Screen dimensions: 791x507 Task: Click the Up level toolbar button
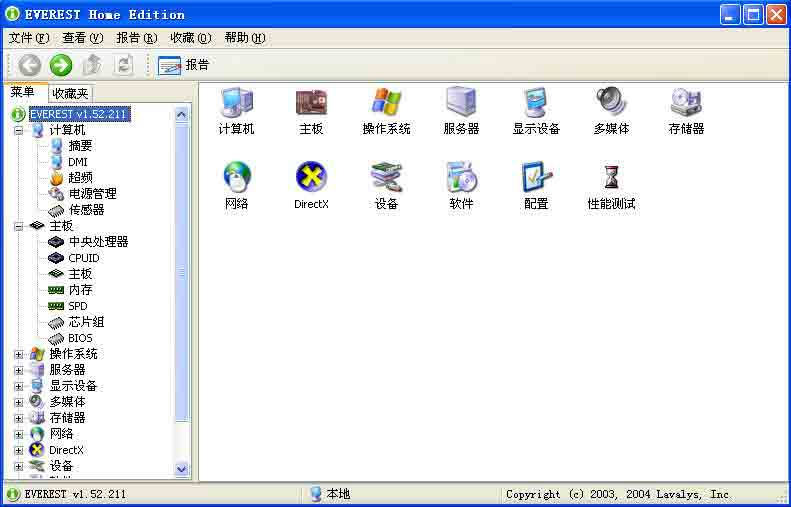(92, 65)
